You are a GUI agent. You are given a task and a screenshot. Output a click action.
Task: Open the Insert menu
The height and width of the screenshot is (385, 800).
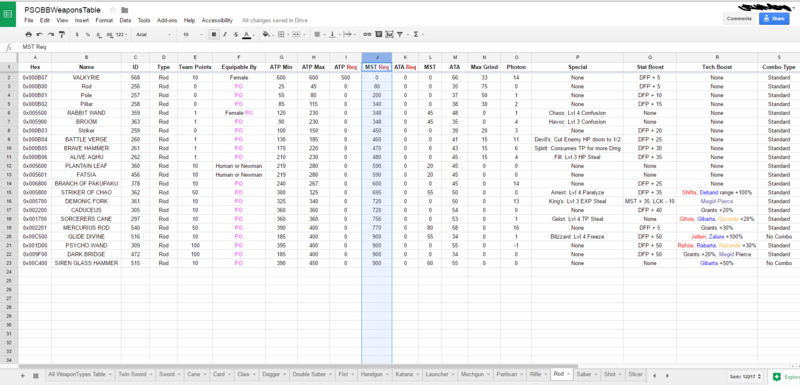pos(82,20)
